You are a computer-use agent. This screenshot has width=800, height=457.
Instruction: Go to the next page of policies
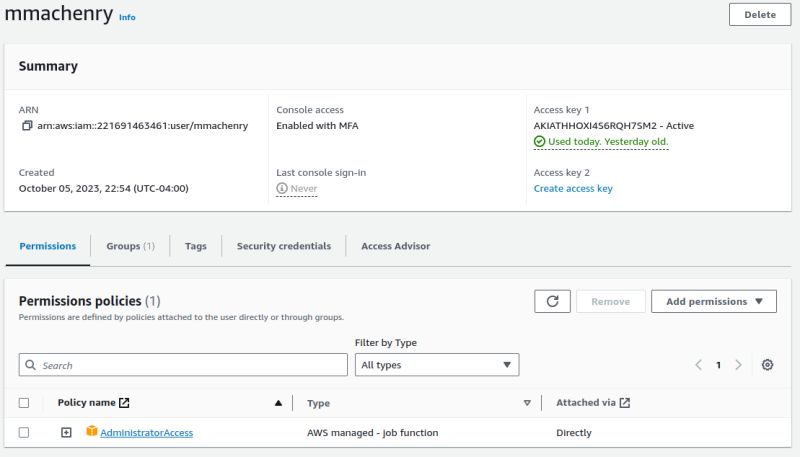tap(738, 365)
